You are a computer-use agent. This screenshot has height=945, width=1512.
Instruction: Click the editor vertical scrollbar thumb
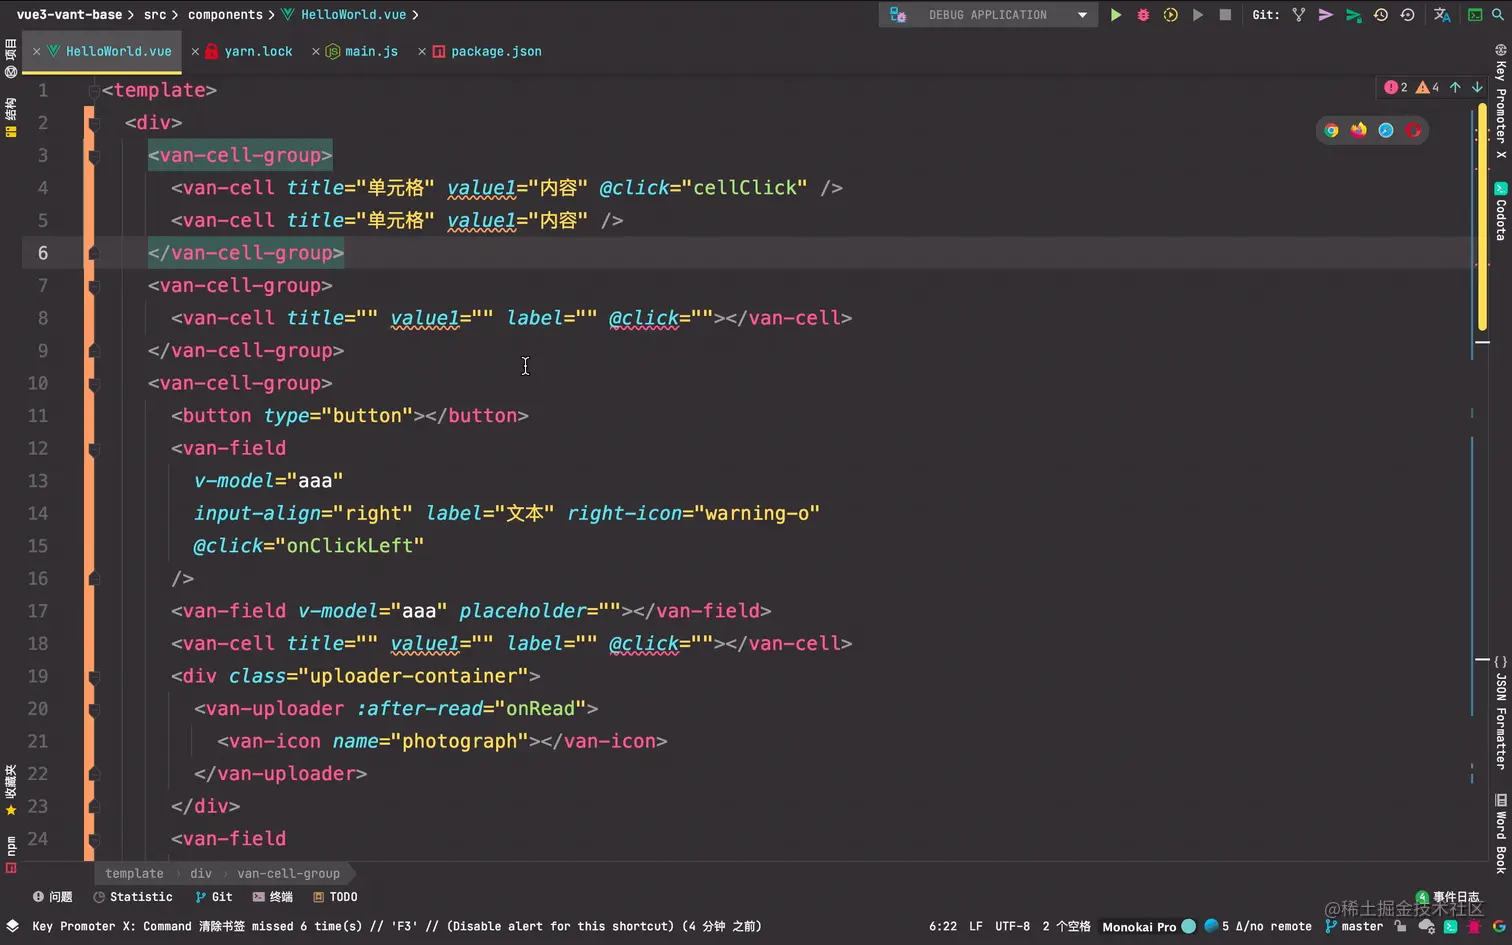click(x=1482, y=218)
